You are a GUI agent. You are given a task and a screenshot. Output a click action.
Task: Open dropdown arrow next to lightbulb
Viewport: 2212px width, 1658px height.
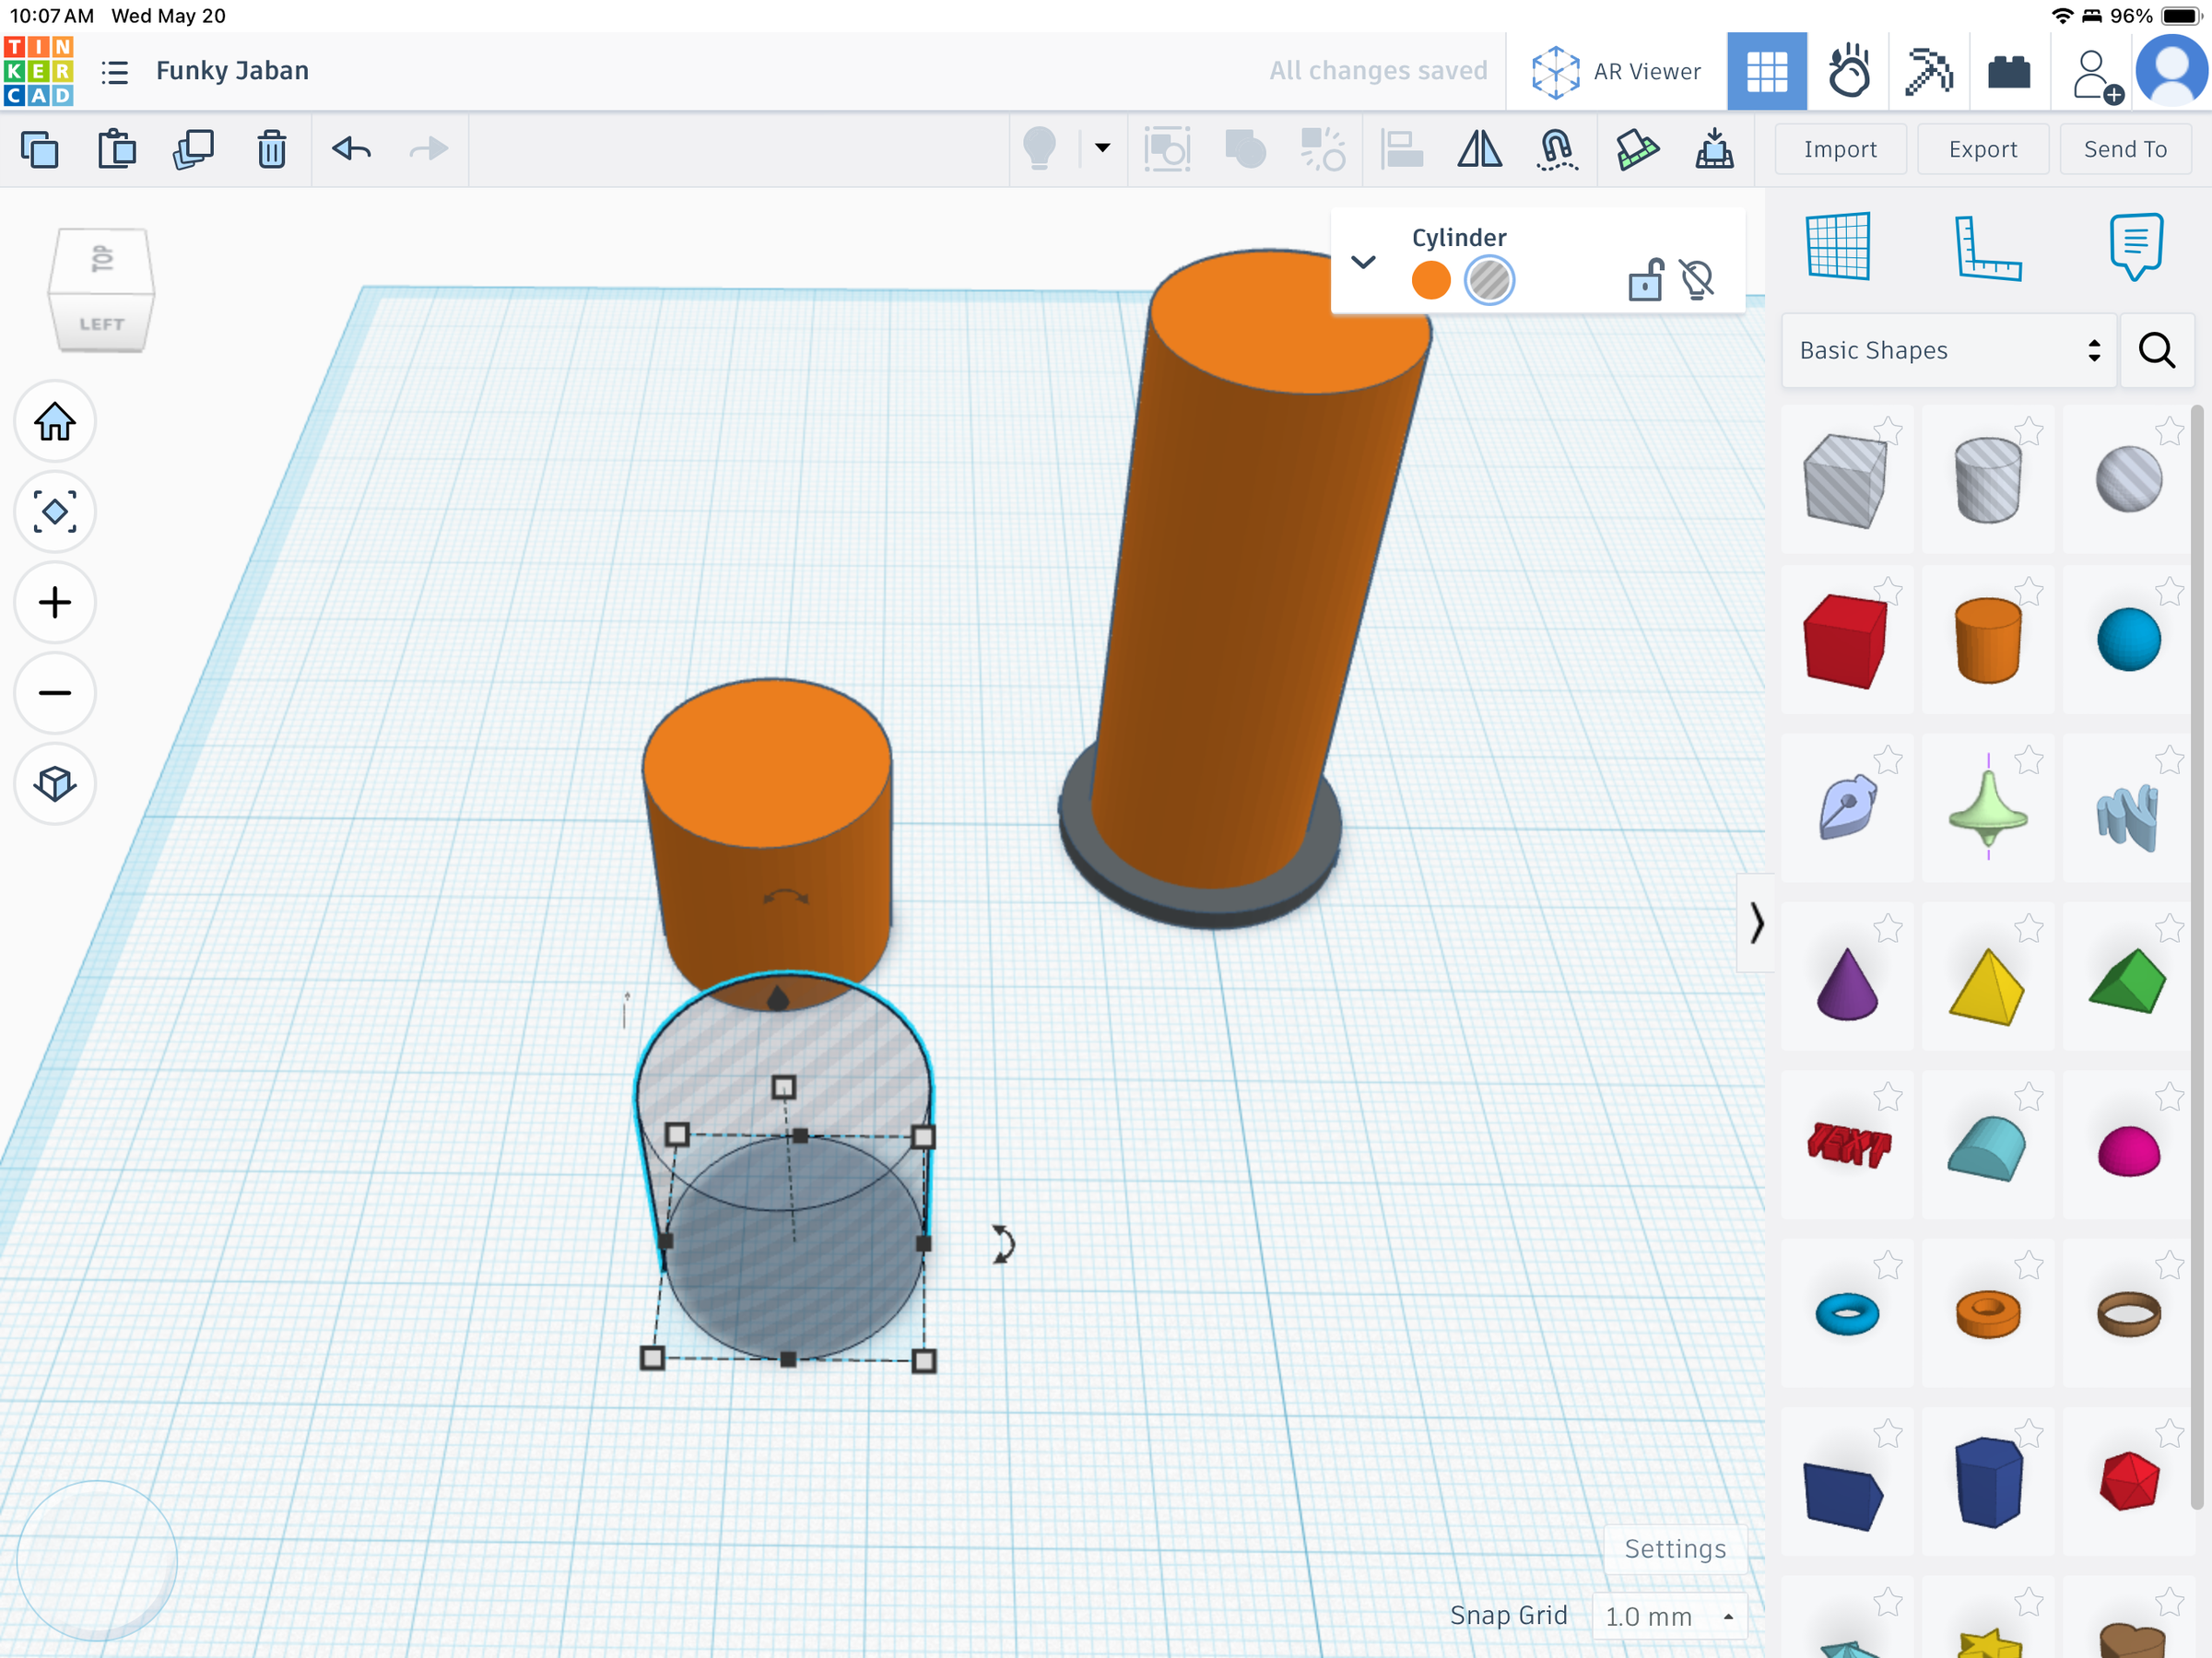coord(1102,148)
